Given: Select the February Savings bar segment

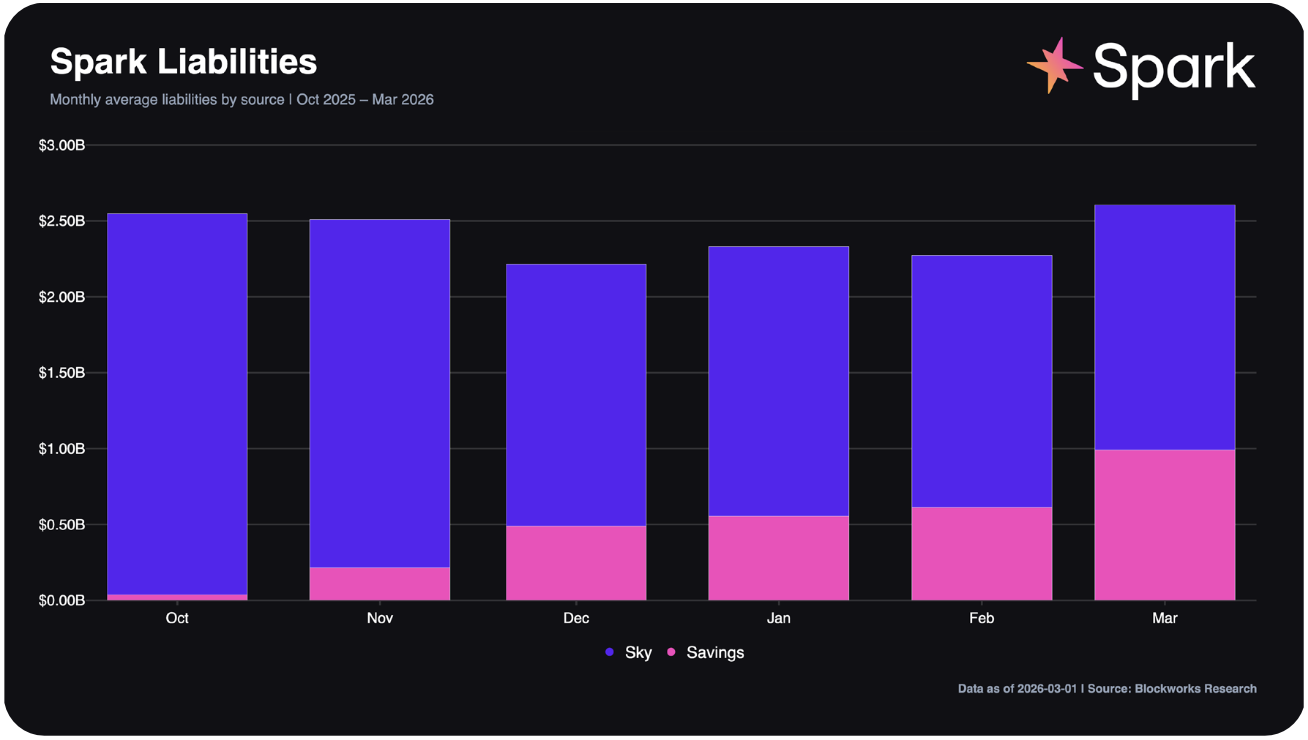Looking at the screenshot, I should tap(982, 554).
